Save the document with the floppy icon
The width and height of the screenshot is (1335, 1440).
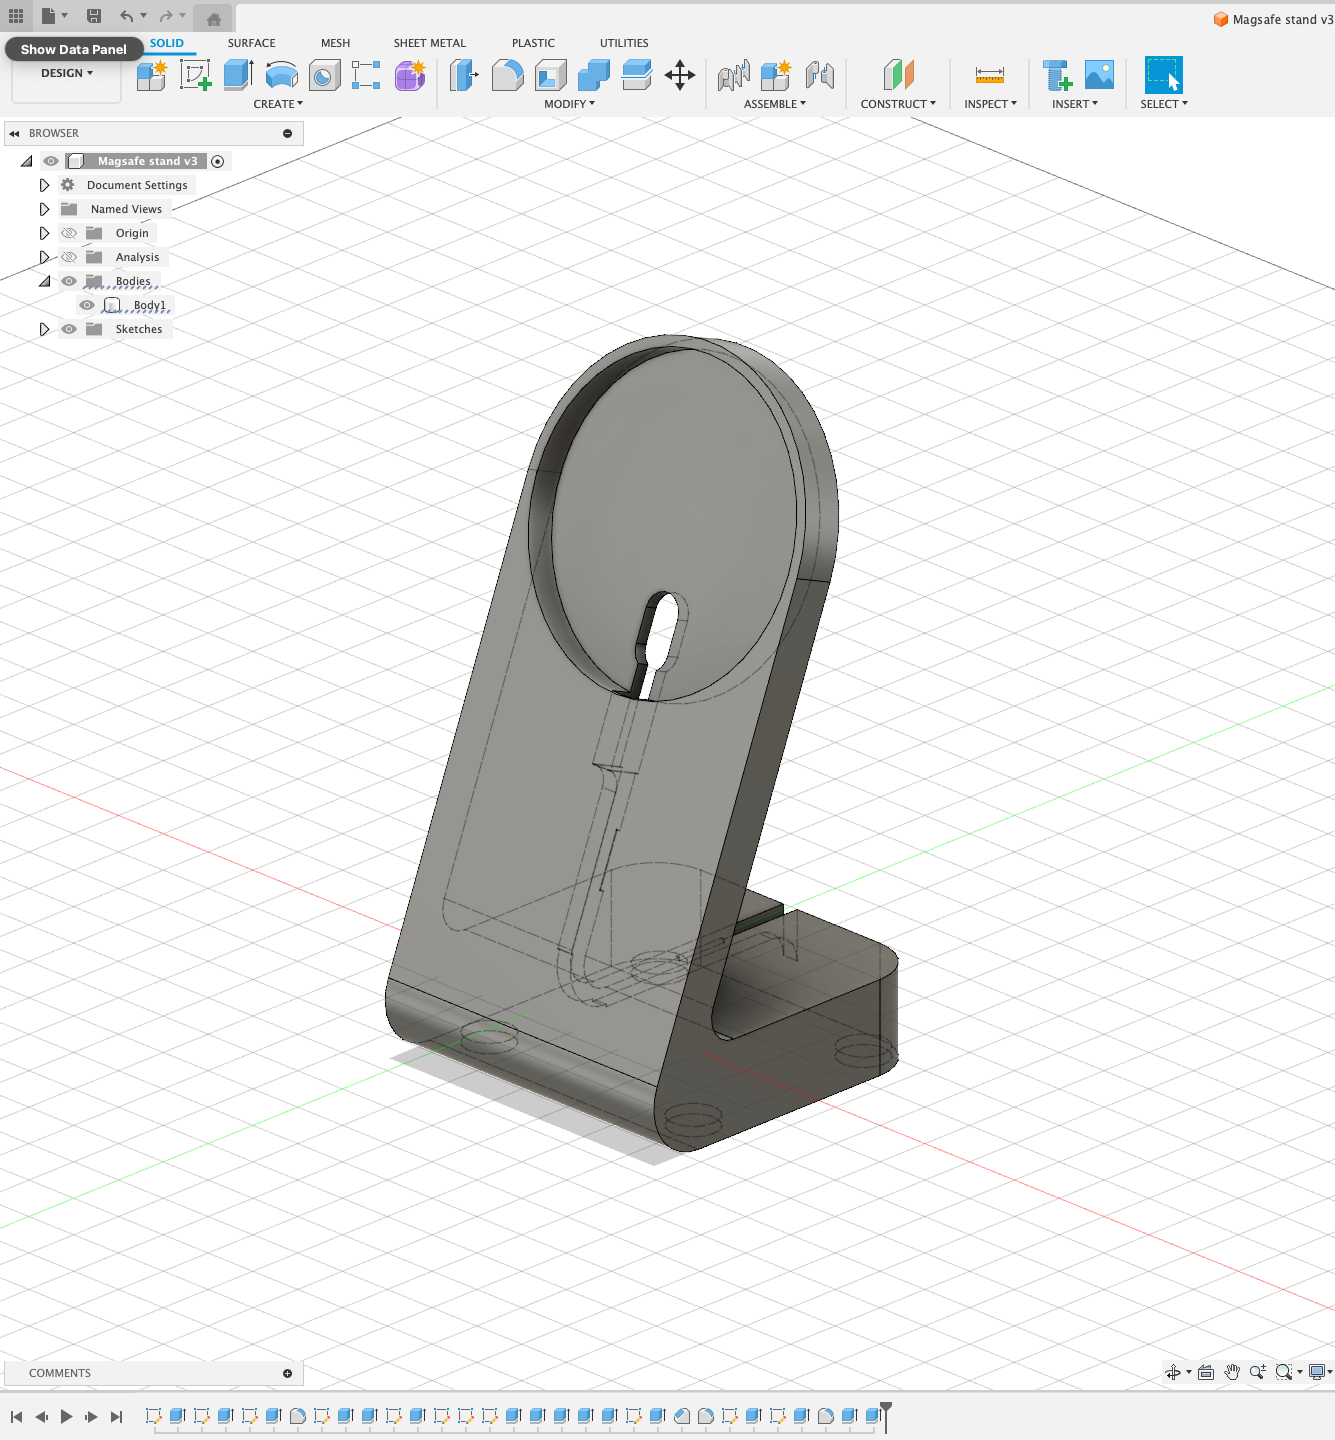click(94, 16)
